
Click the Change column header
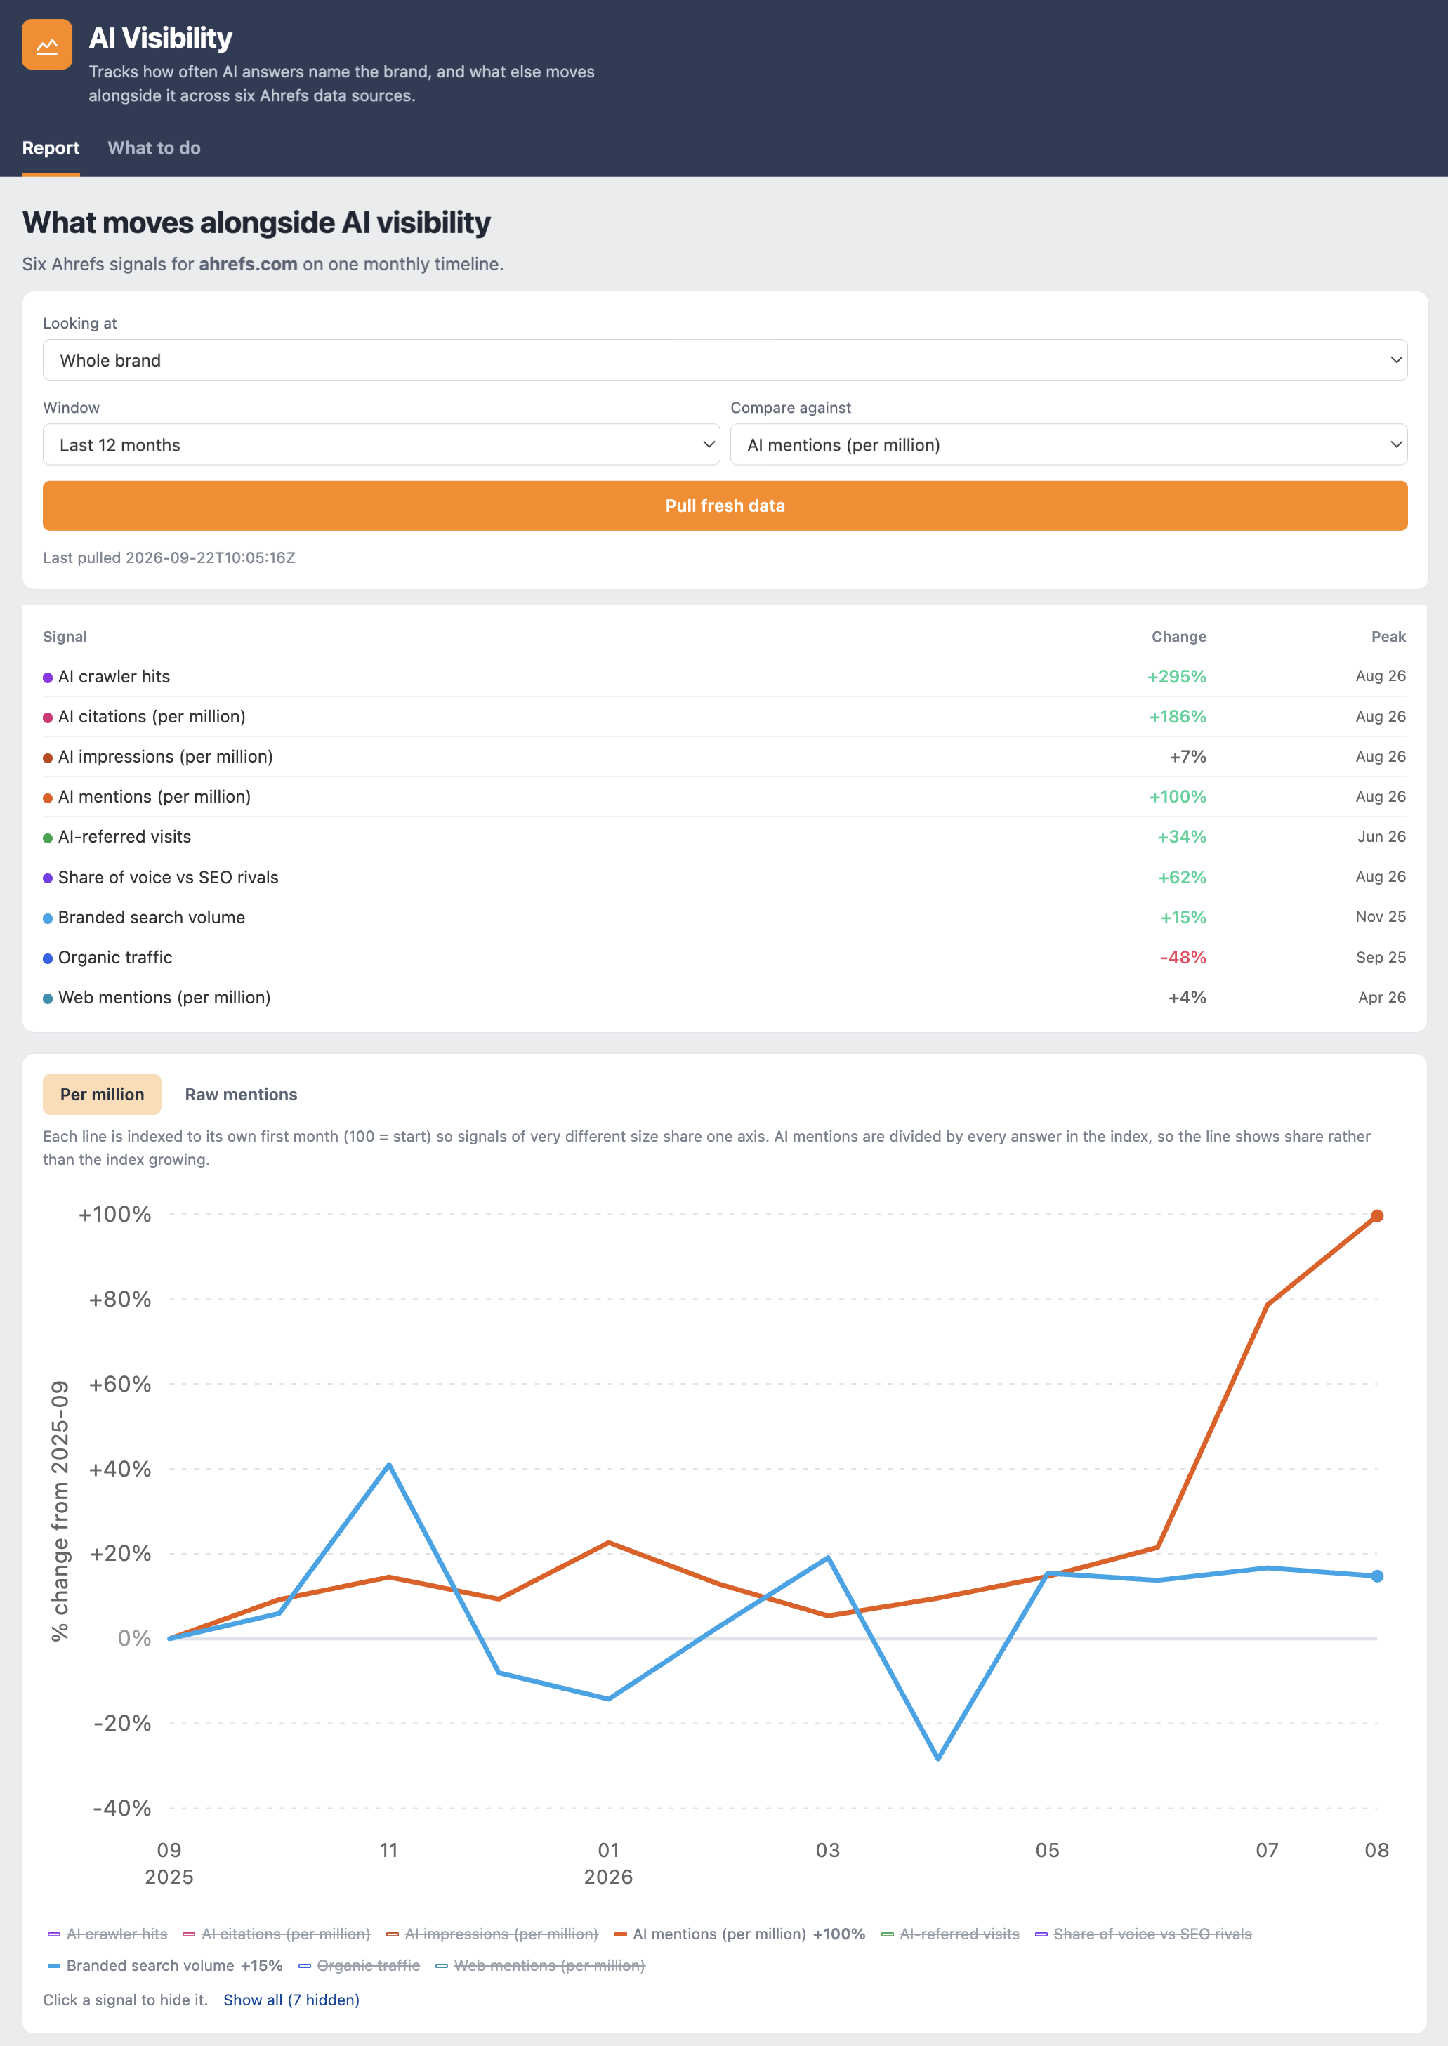tap(1179, 637)
